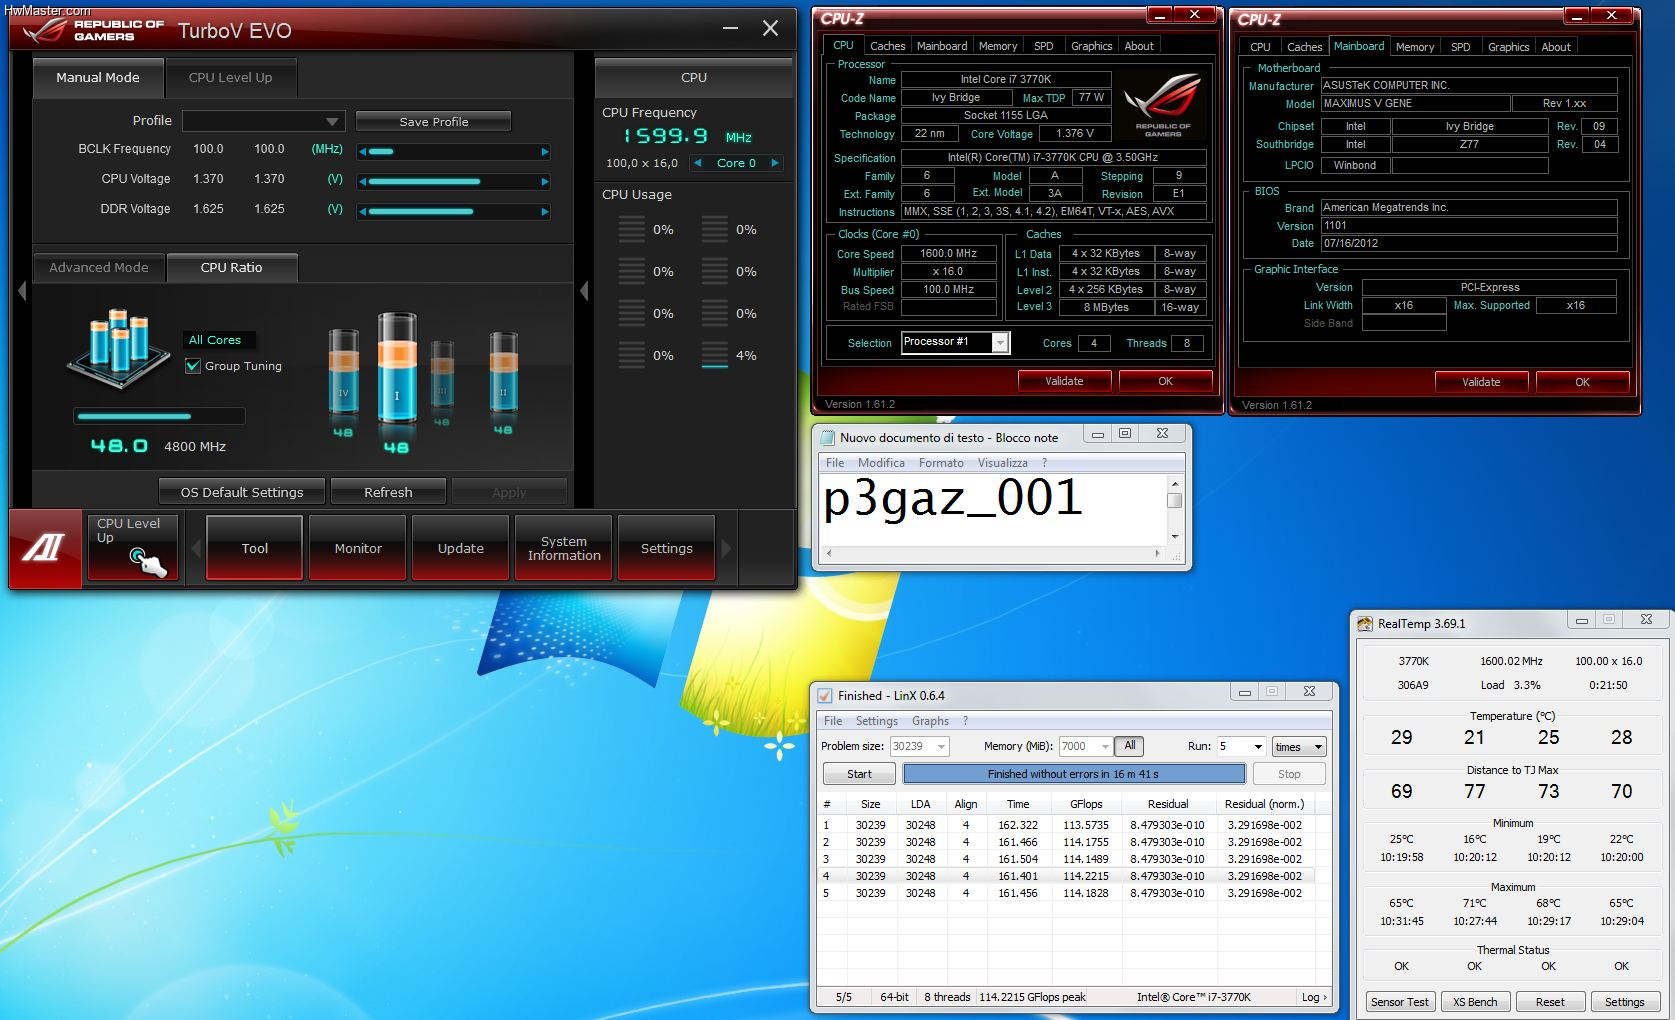Switch to CPU Level Up tab
The width and height of the screenshot is (1675, 1020).
point(230,77)
